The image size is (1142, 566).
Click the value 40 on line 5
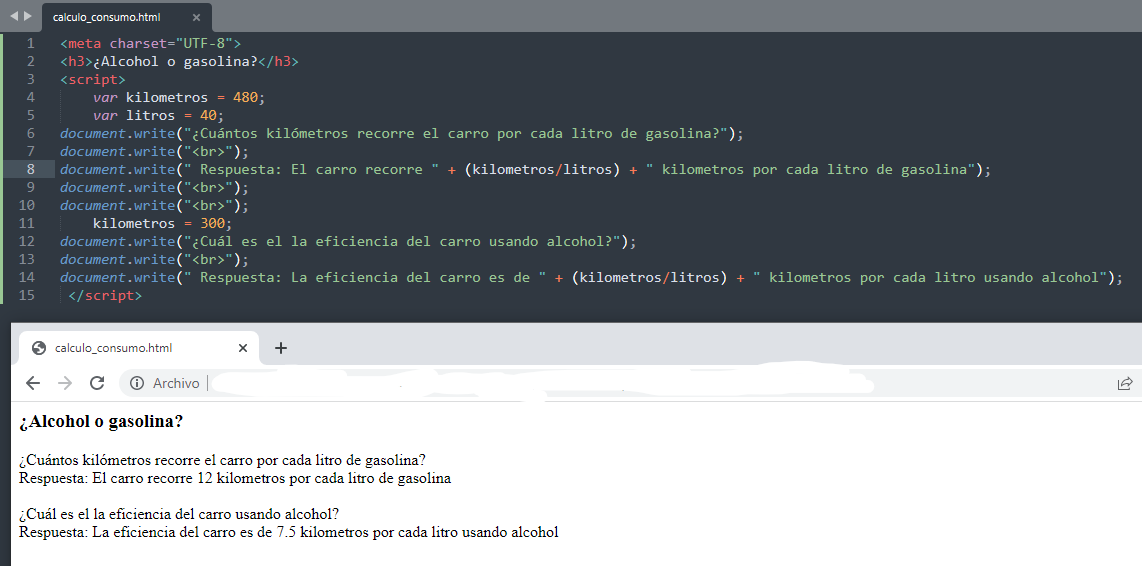point(208,116)
